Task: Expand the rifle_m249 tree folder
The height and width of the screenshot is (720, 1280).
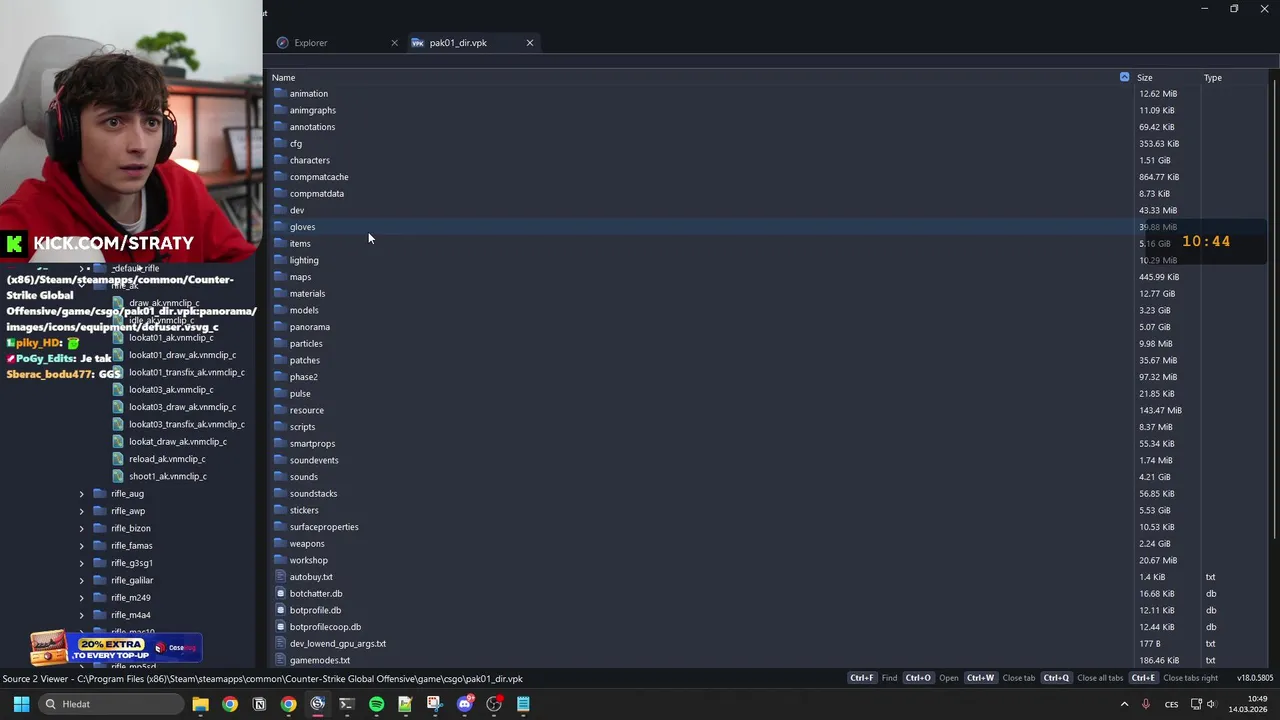Action: tap(82, 598)
